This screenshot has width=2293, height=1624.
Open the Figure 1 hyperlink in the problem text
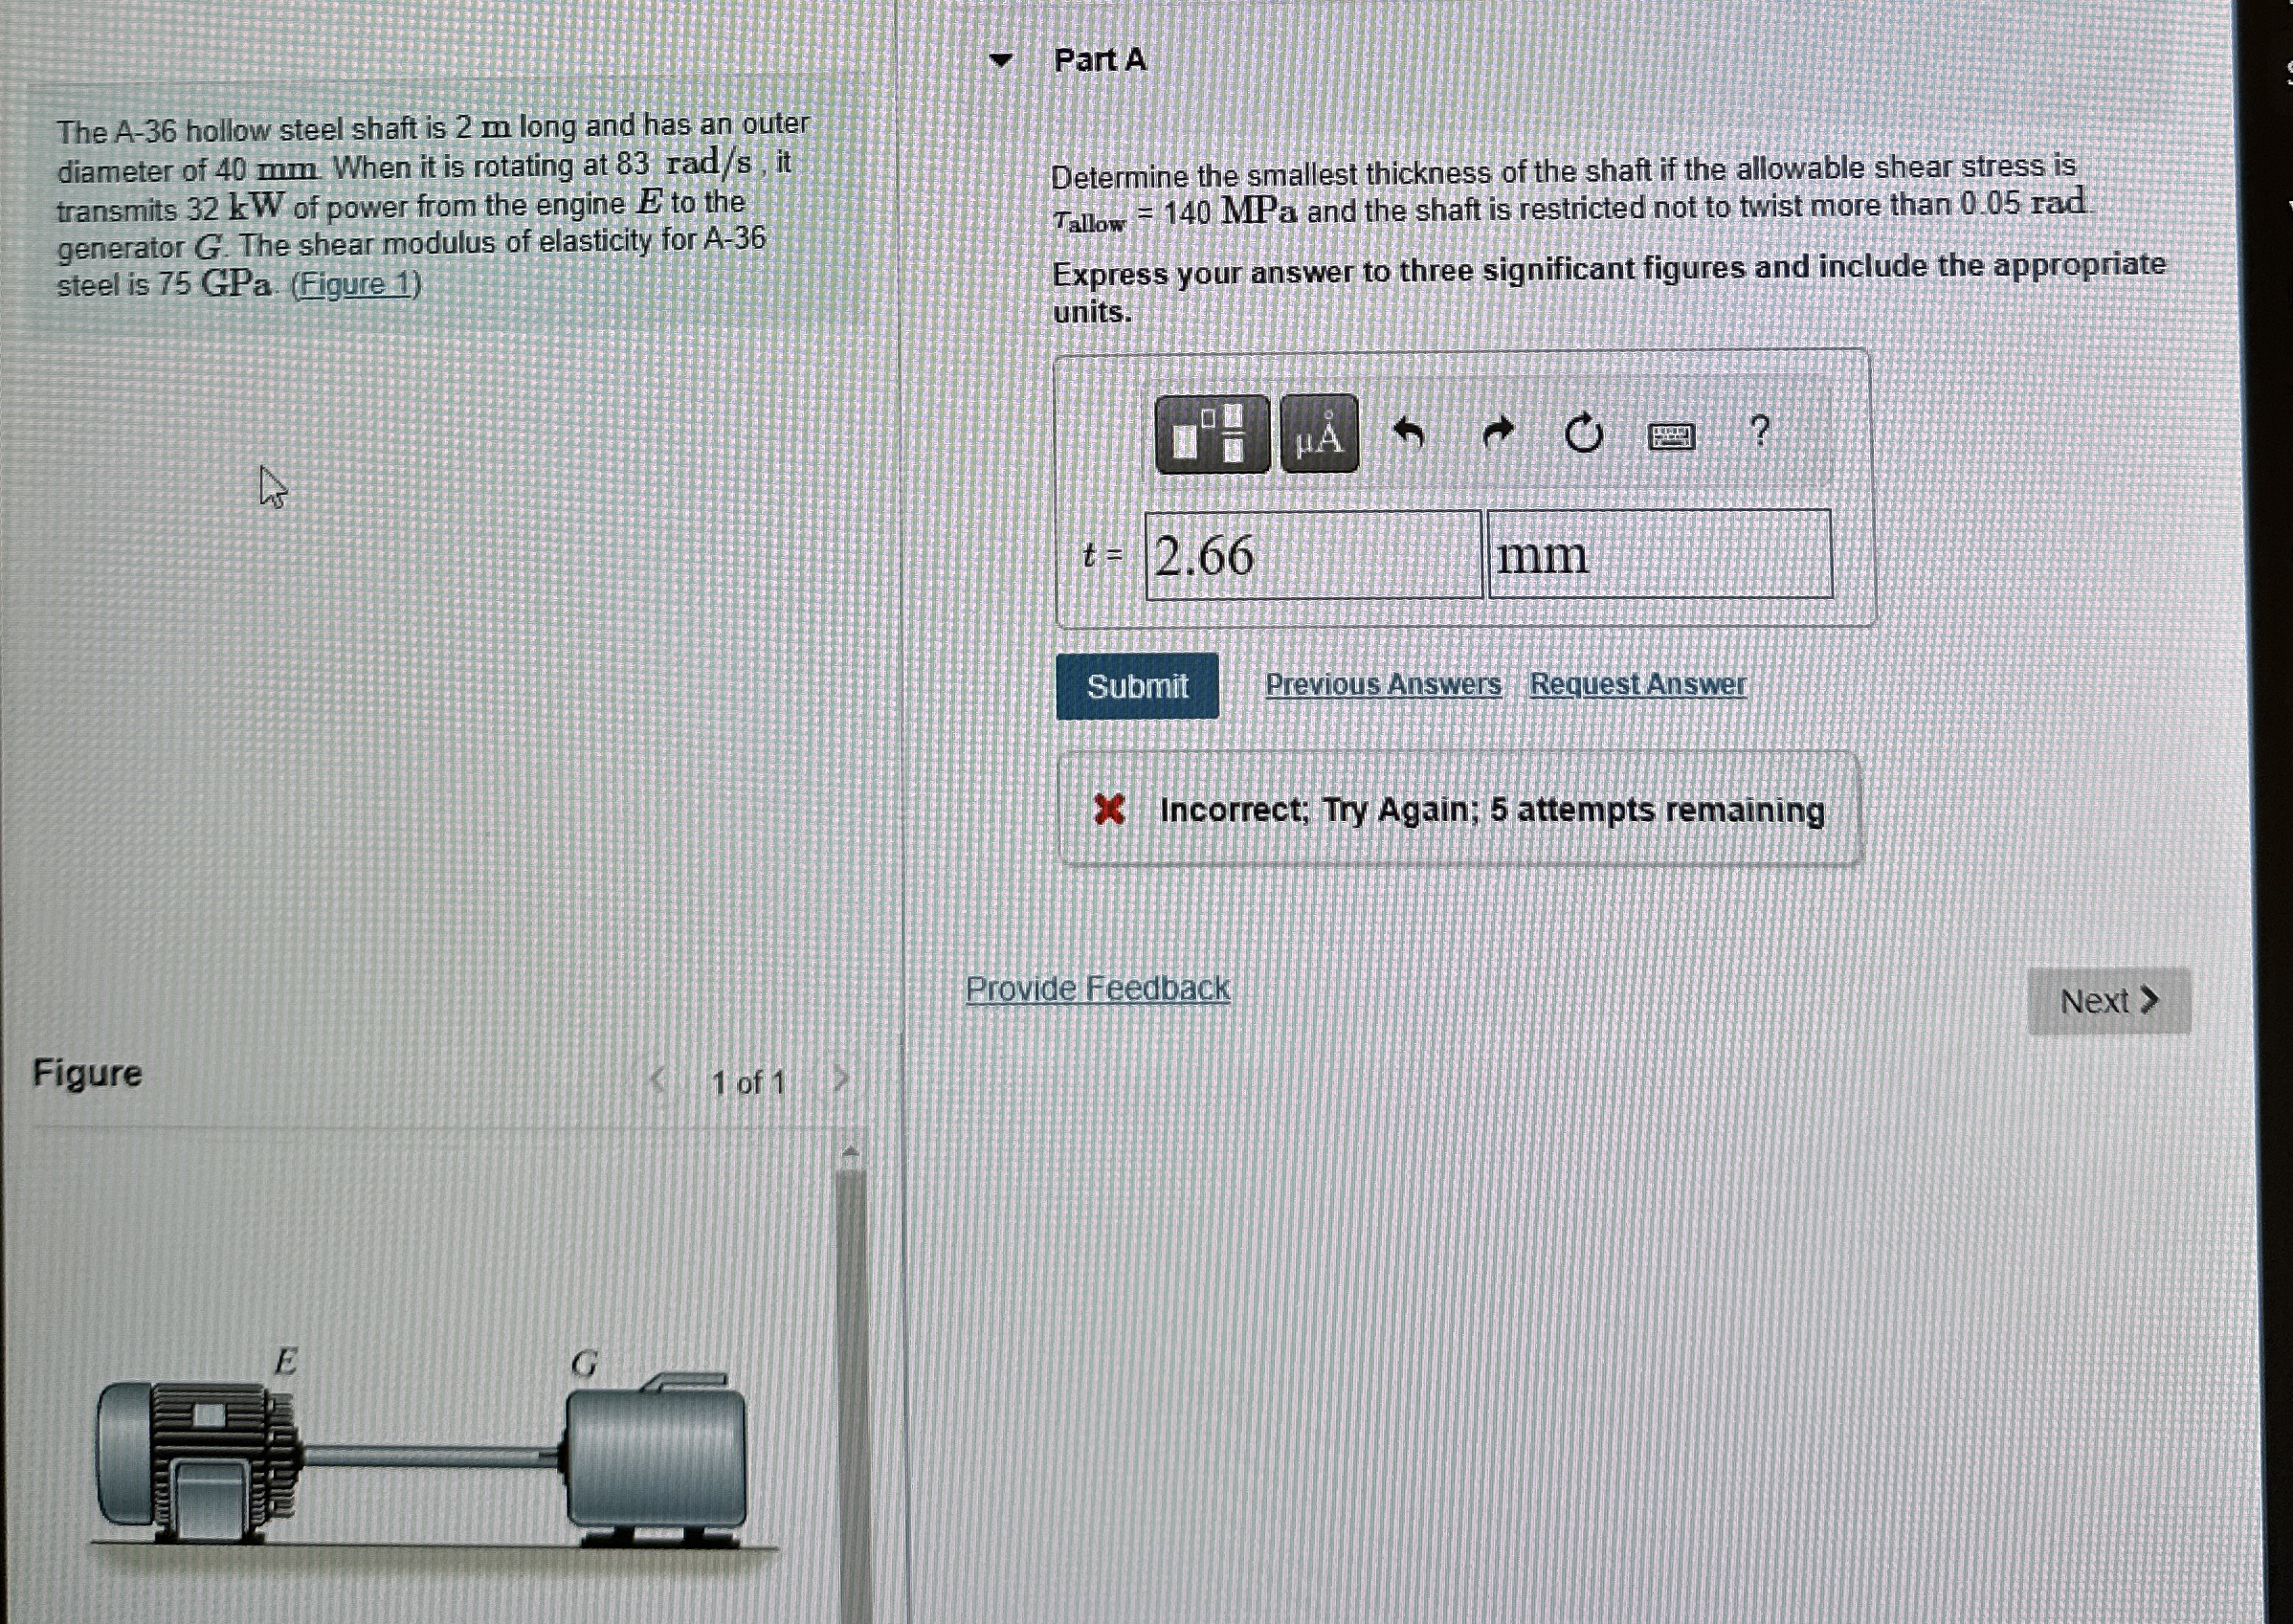click(371, 285)
